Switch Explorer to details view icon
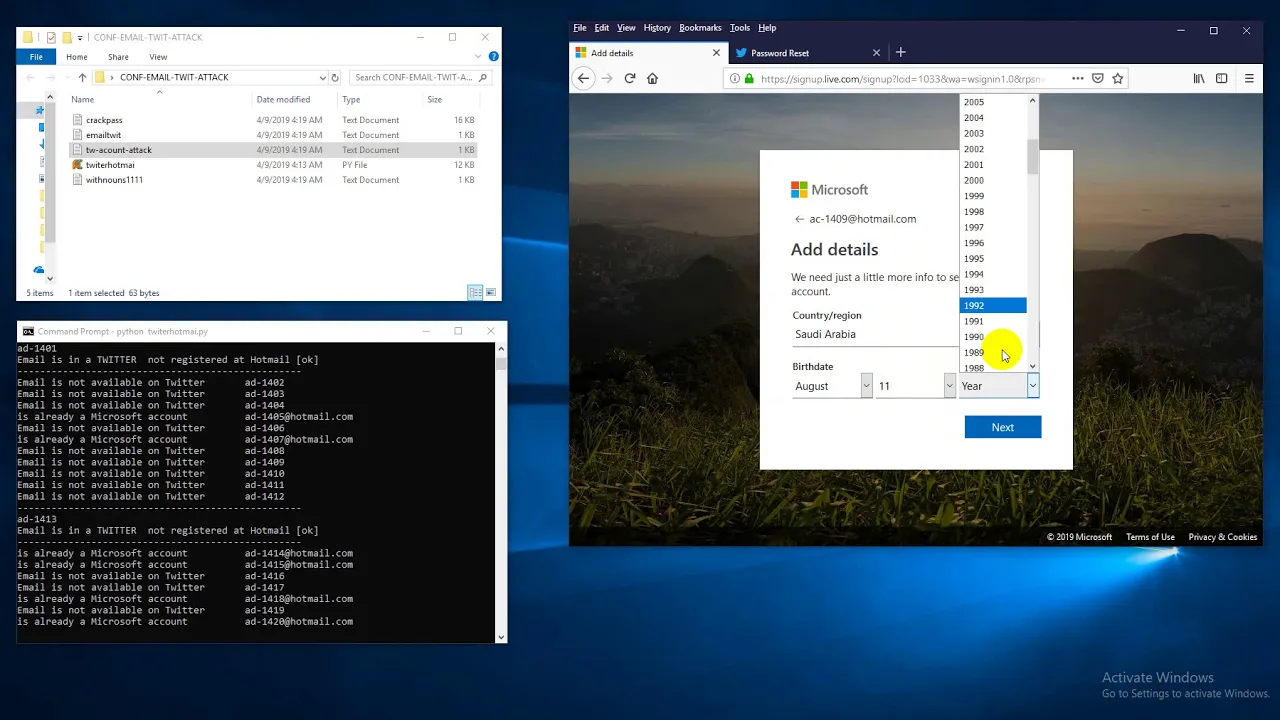This screenshot has width=1280, height=720. (474, 292)
